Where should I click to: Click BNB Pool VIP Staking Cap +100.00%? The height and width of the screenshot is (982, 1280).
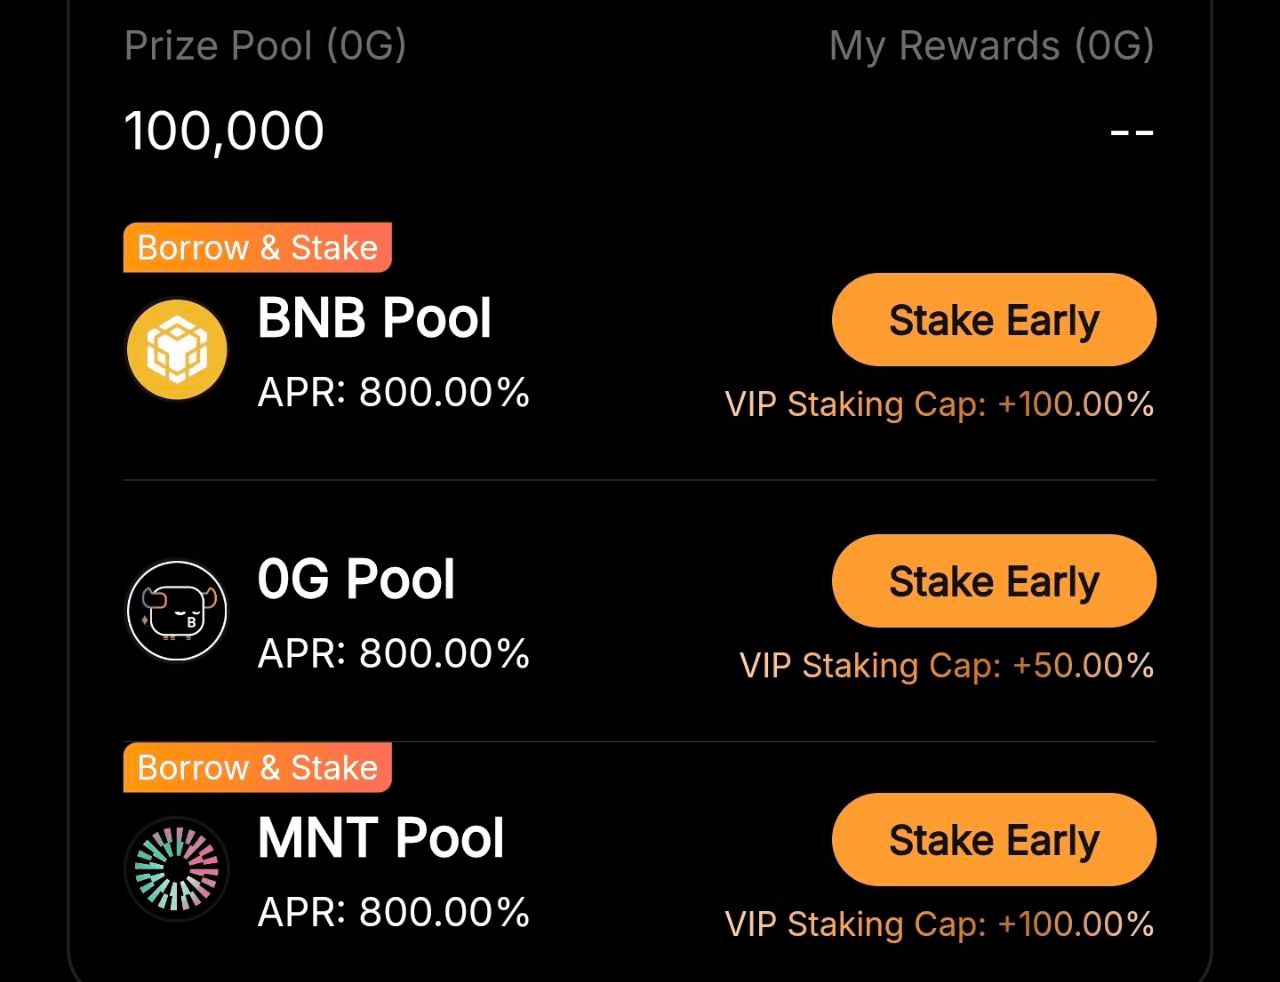939,405
